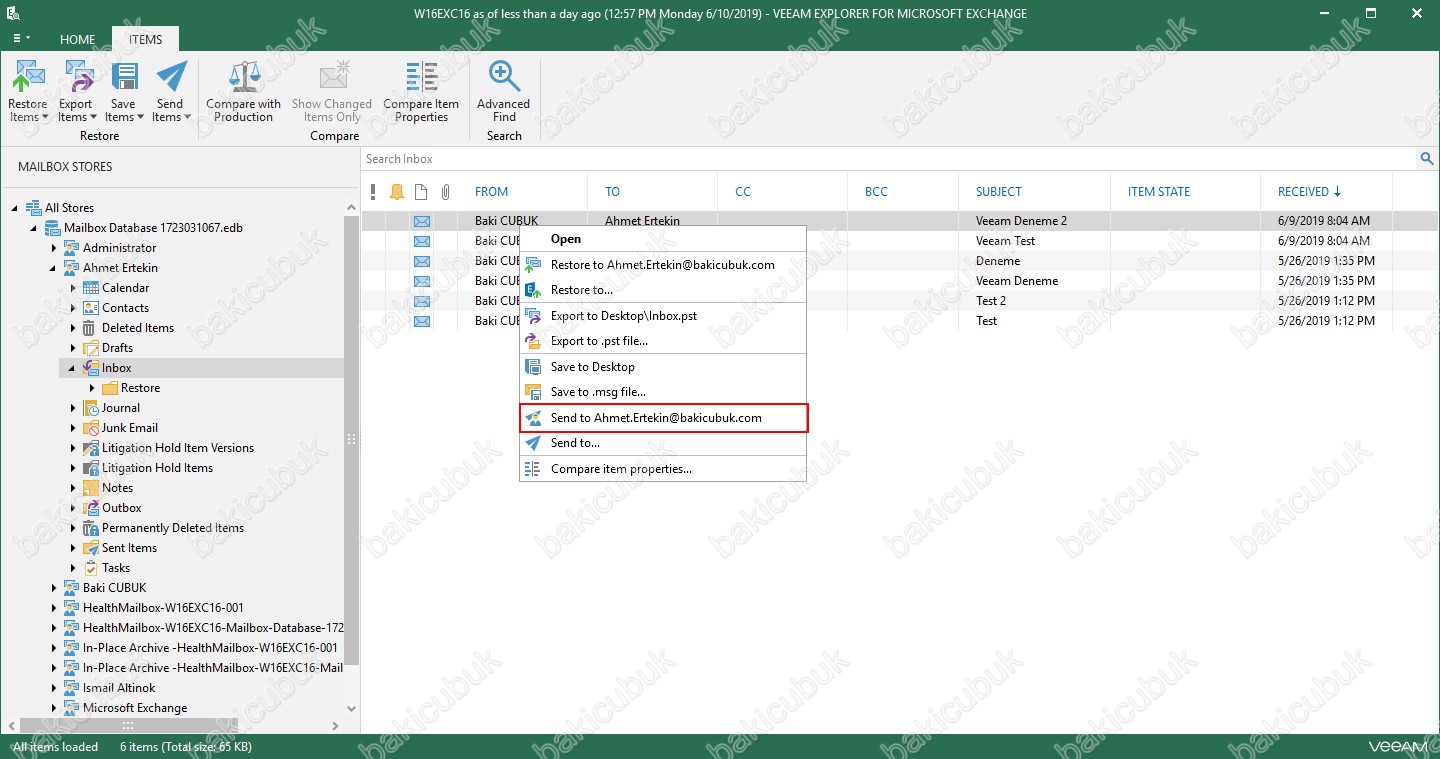
Task: Select the Calendar folder icon
Action: pyautogui.click(x=91, y=288)
